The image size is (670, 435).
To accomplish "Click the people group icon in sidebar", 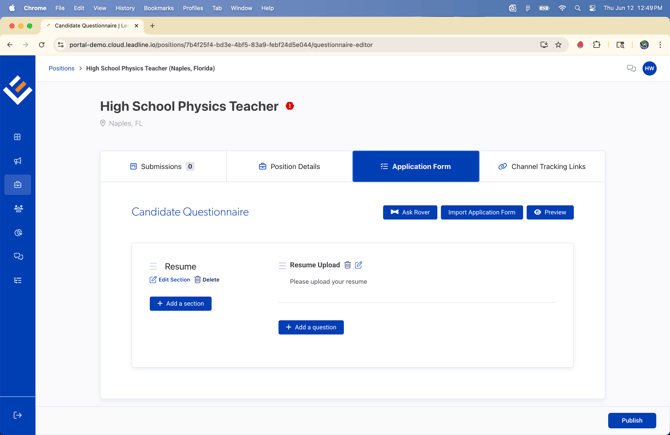I will pos(17,209).
